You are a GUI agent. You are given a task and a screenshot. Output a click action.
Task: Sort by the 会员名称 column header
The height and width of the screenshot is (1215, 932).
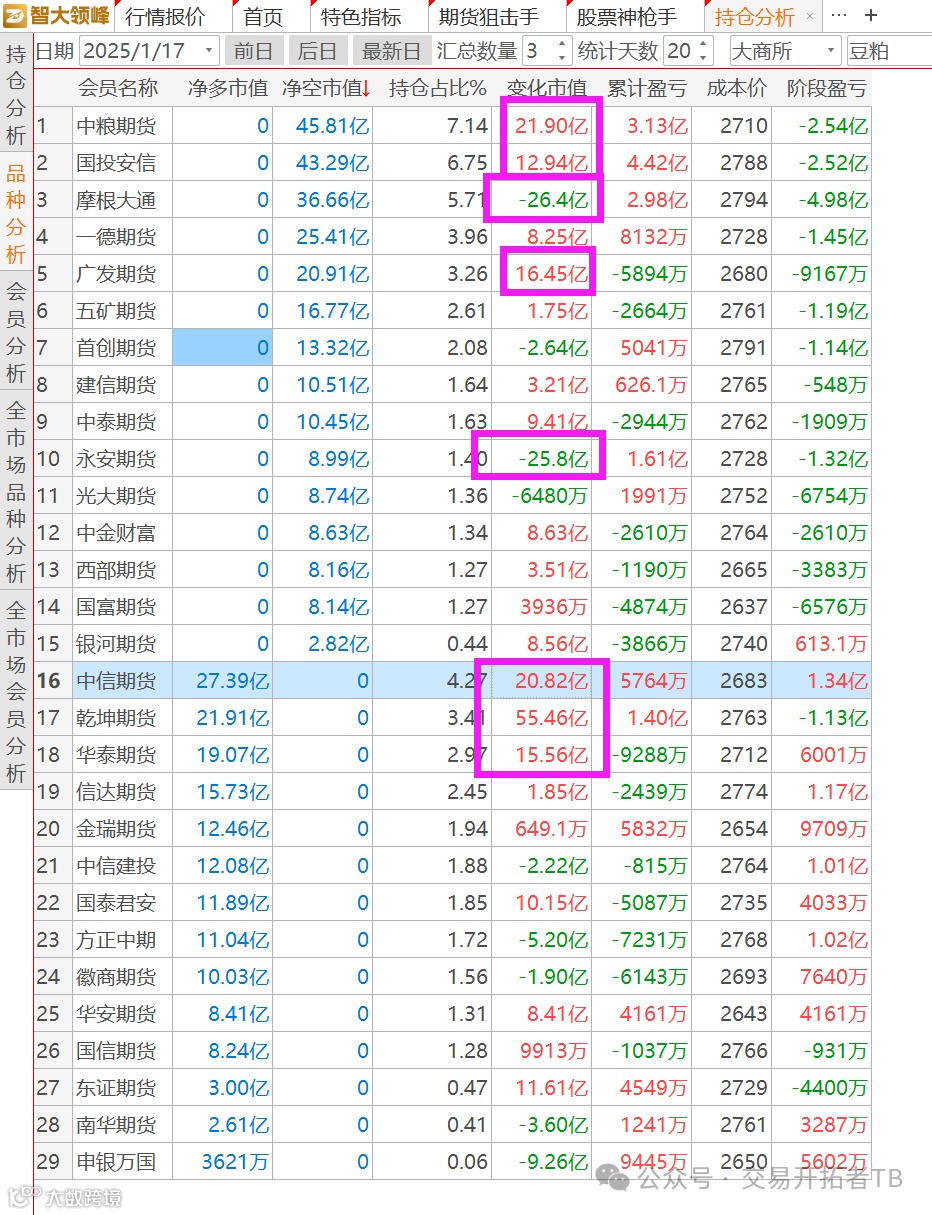click(118, 88)
